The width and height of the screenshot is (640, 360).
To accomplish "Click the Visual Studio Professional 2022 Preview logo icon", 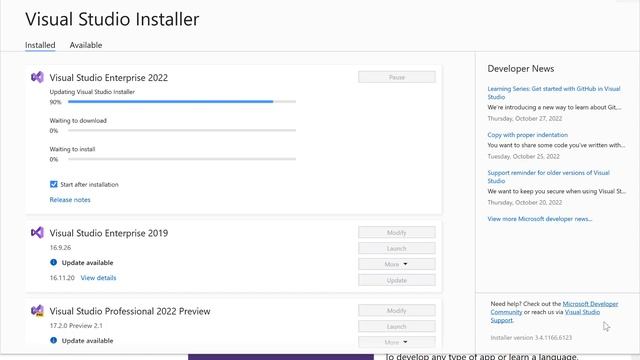I will click(x=37, y=311).
